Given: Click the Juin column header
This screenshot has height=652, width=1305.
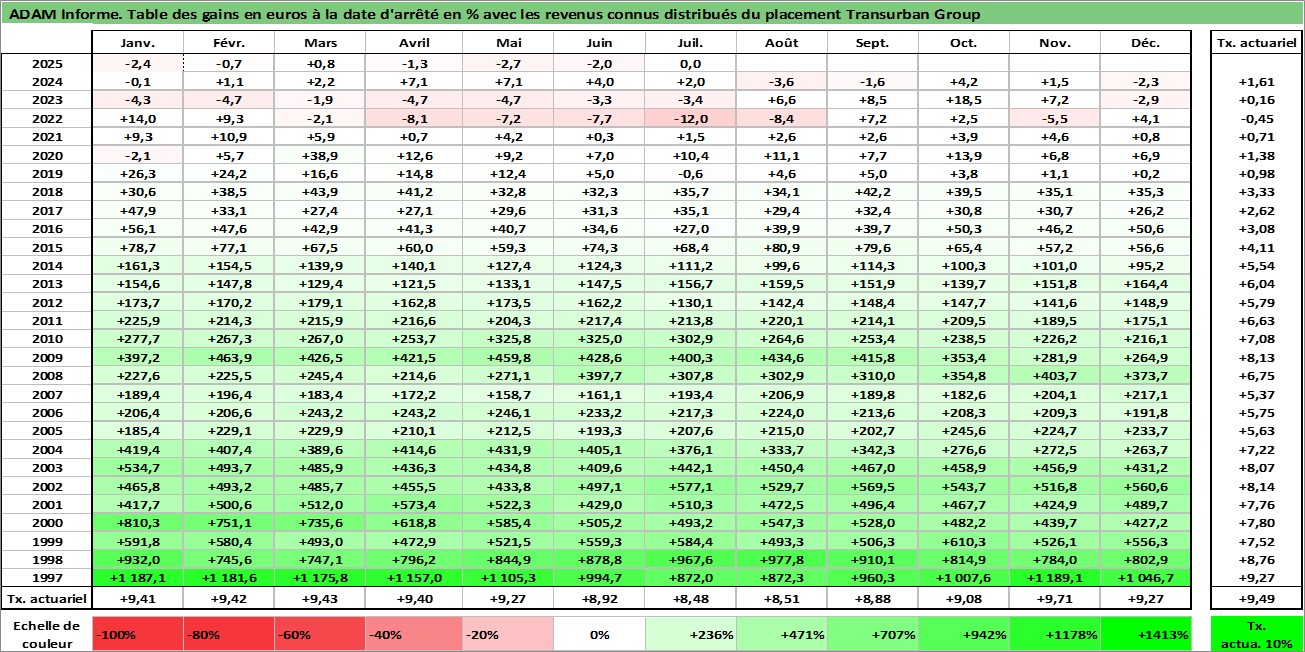Looking at the screenshot, I should tap(599, 43).
